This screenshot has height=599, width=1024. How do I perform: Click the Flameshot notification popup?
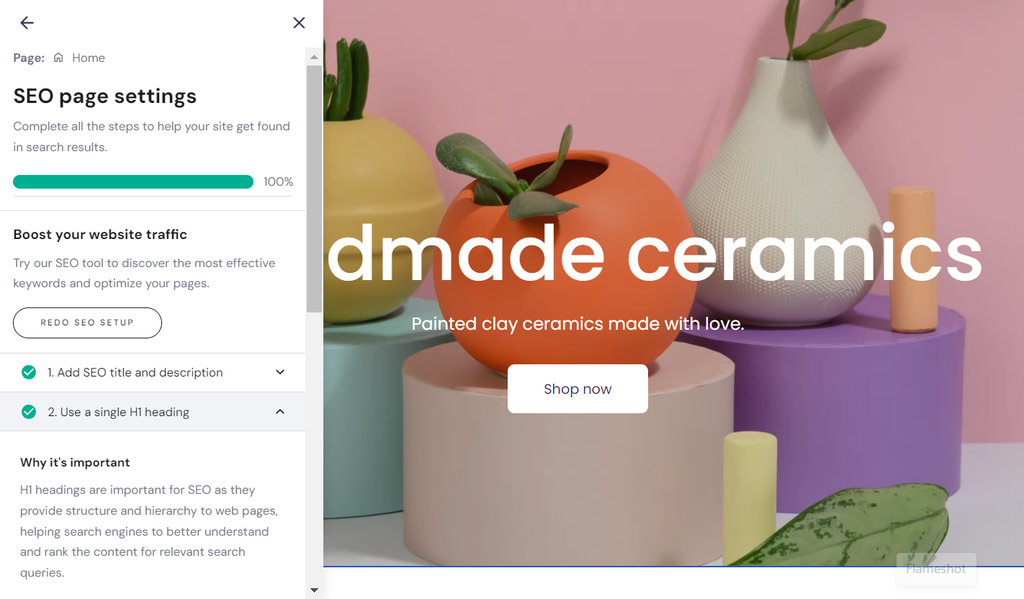[936, 569]
